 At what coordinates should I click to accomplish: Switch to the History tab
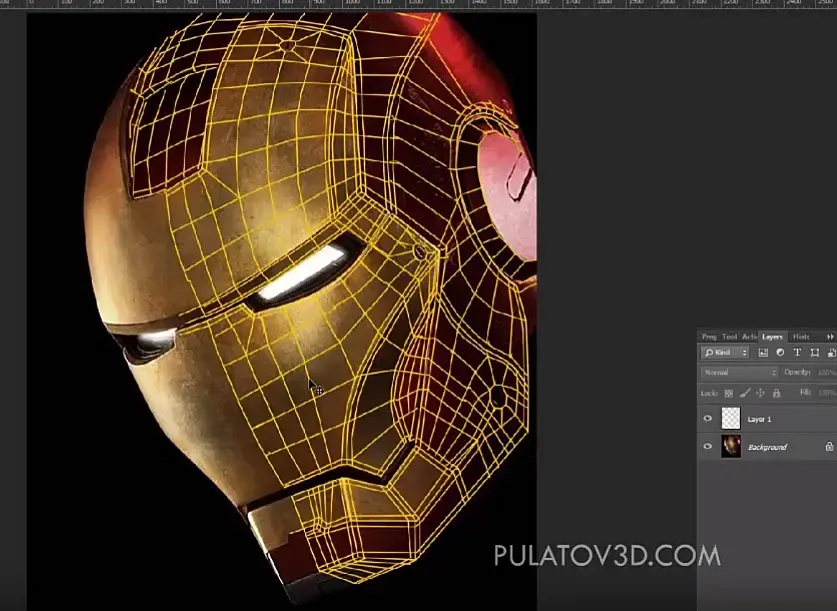pyautogui.click(x=801, y=337)
